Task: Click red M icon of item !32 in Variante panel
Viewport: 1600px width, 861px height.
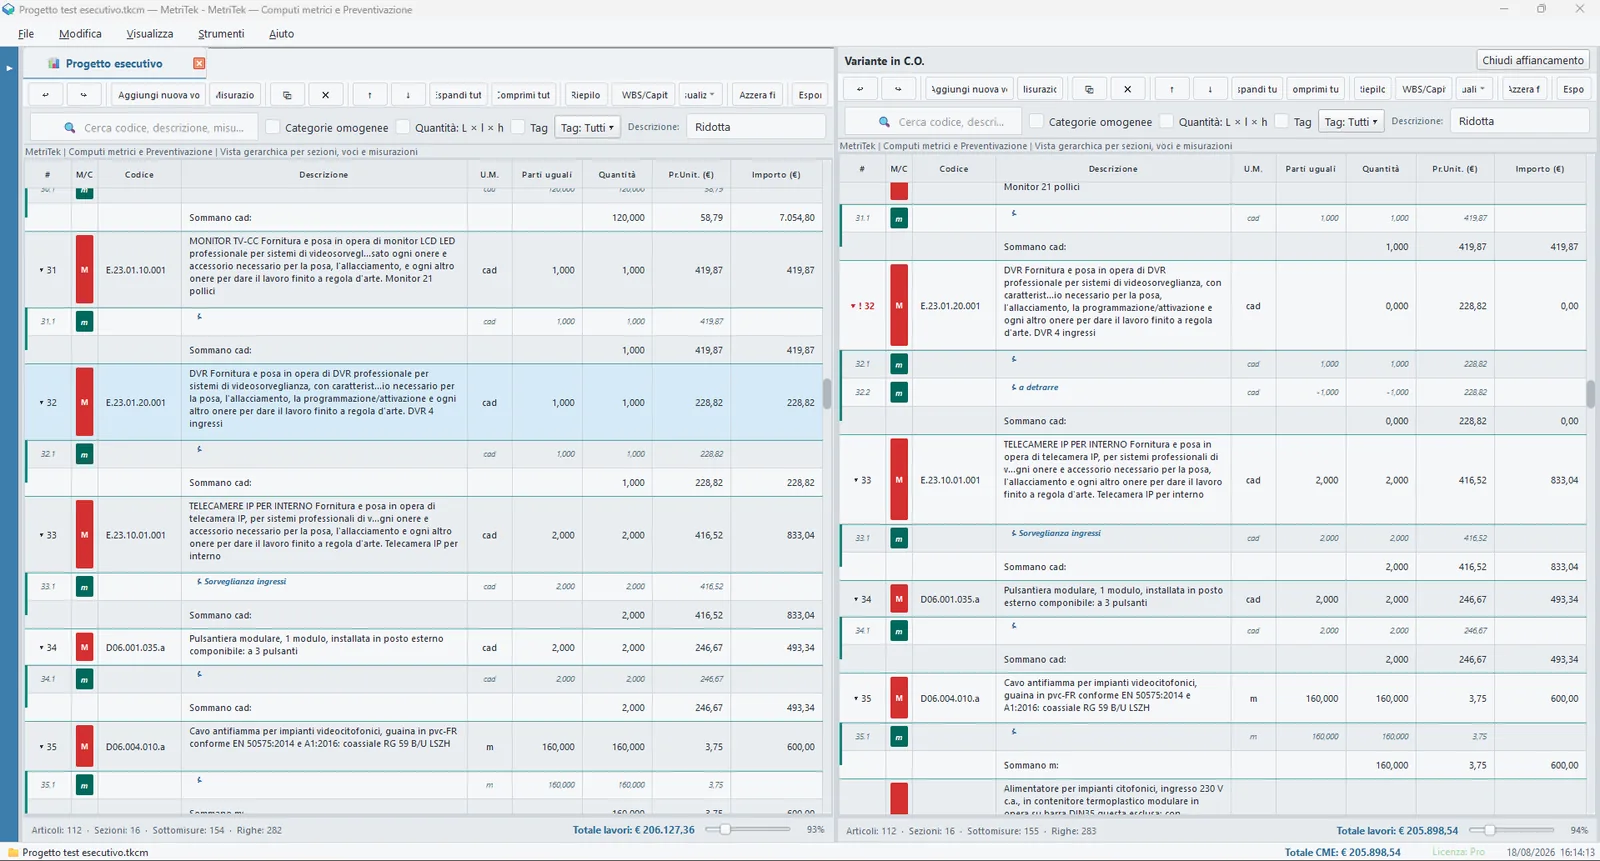Action: tap(899, 306)
